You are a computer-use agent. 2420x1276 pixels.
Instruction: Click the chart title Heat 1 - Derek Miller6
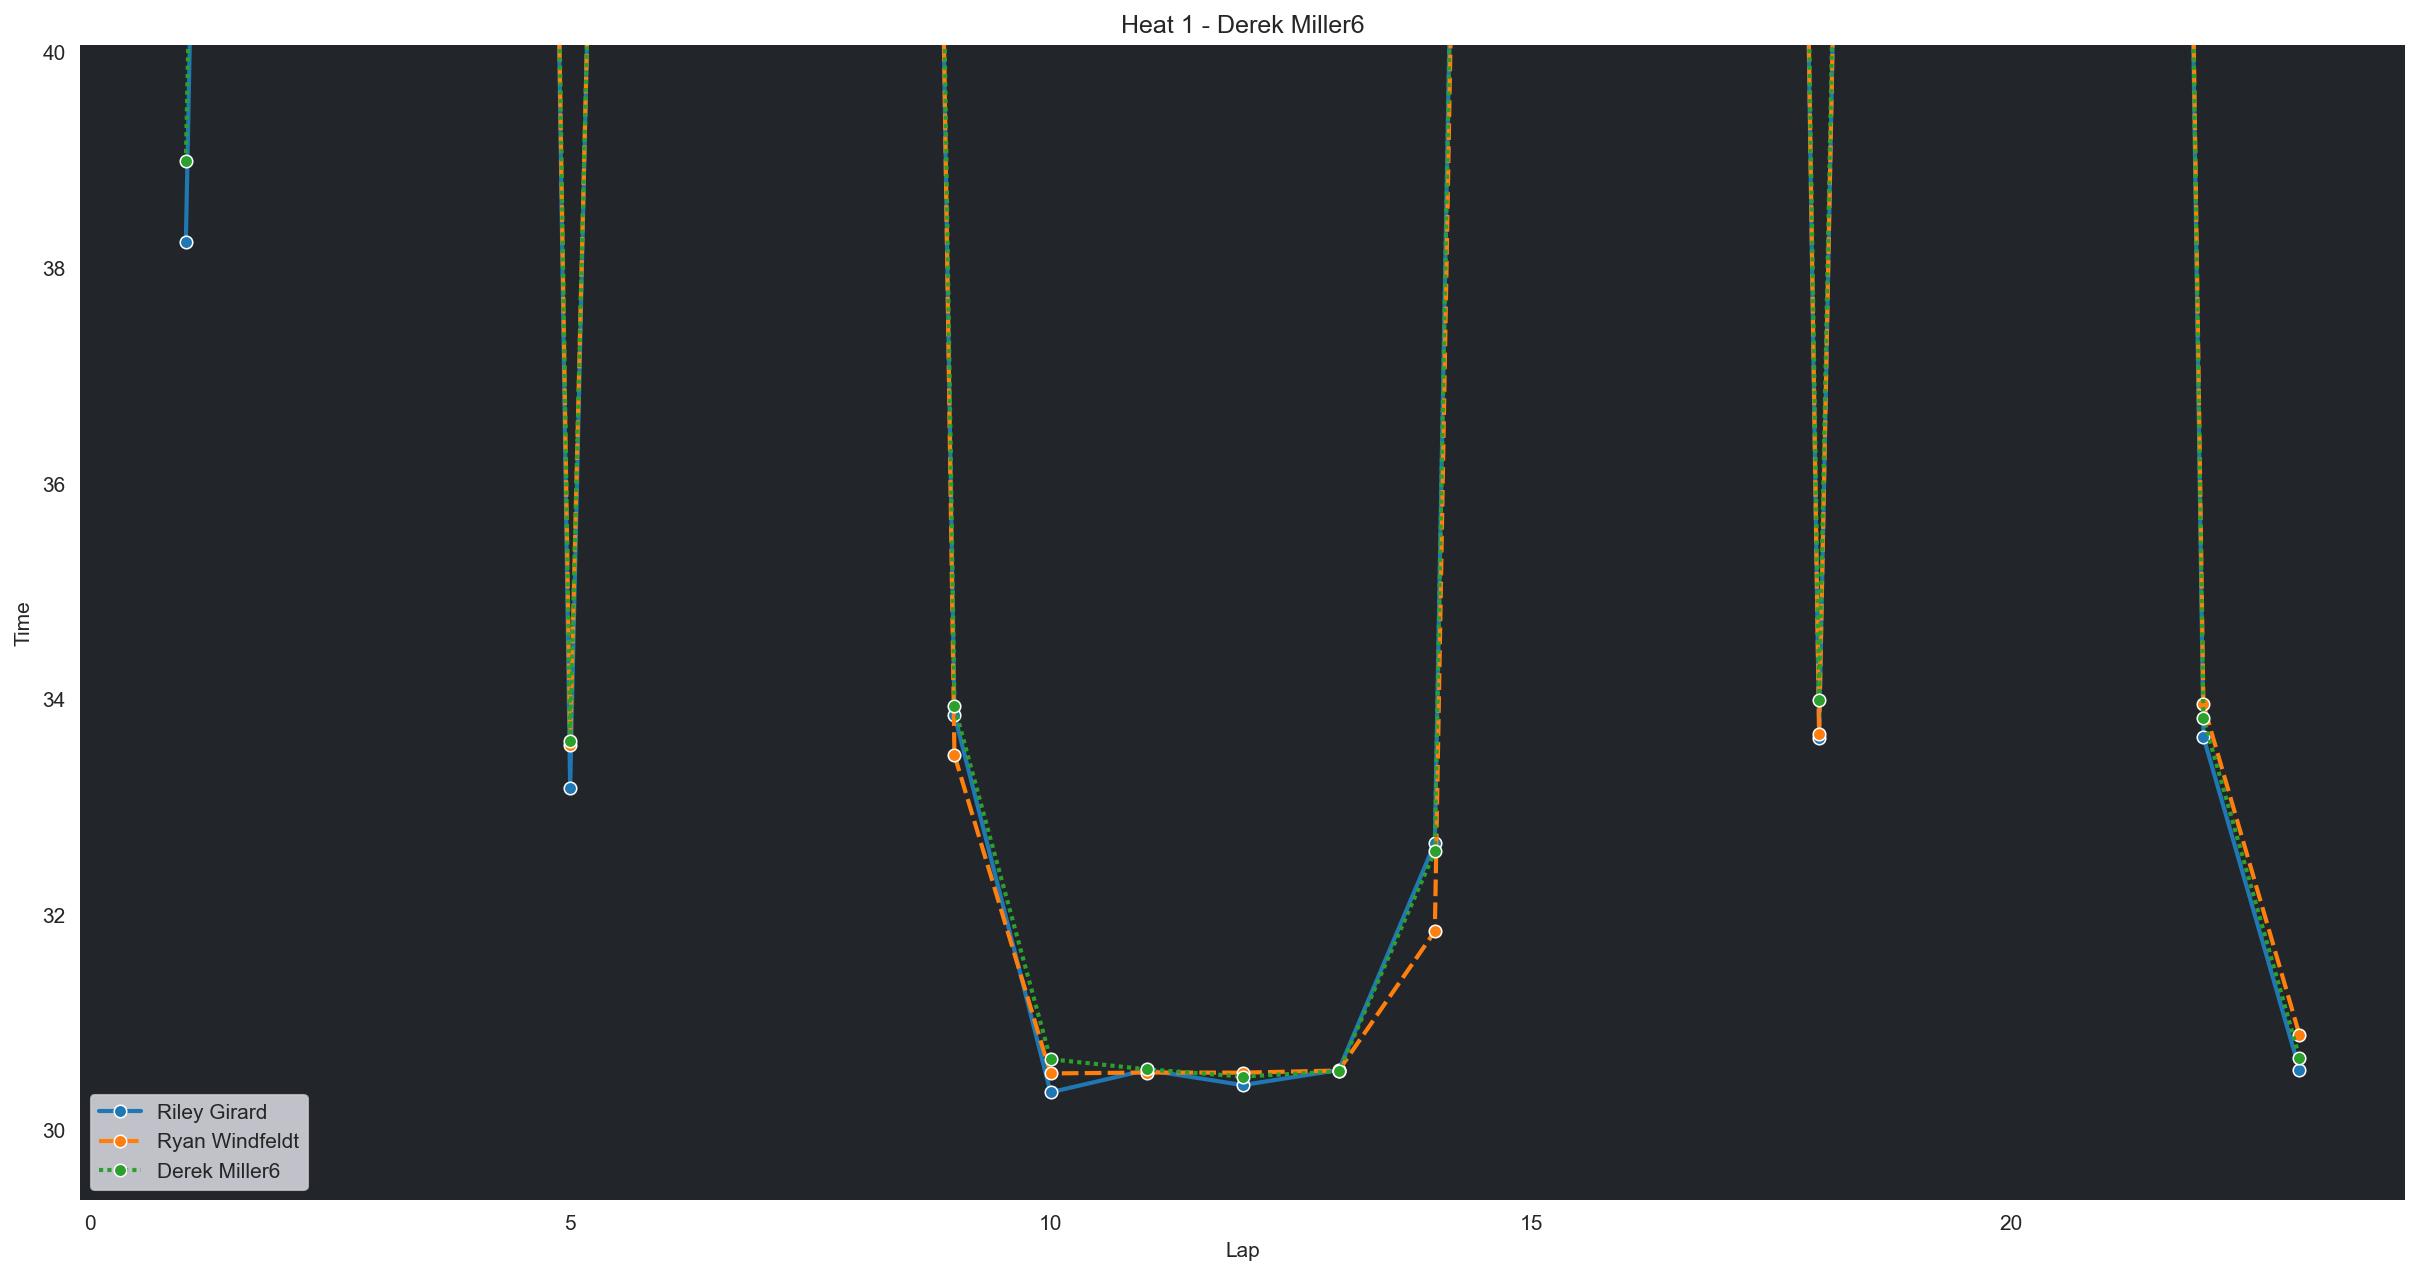pyautogui.click(x=1242, y=25)
